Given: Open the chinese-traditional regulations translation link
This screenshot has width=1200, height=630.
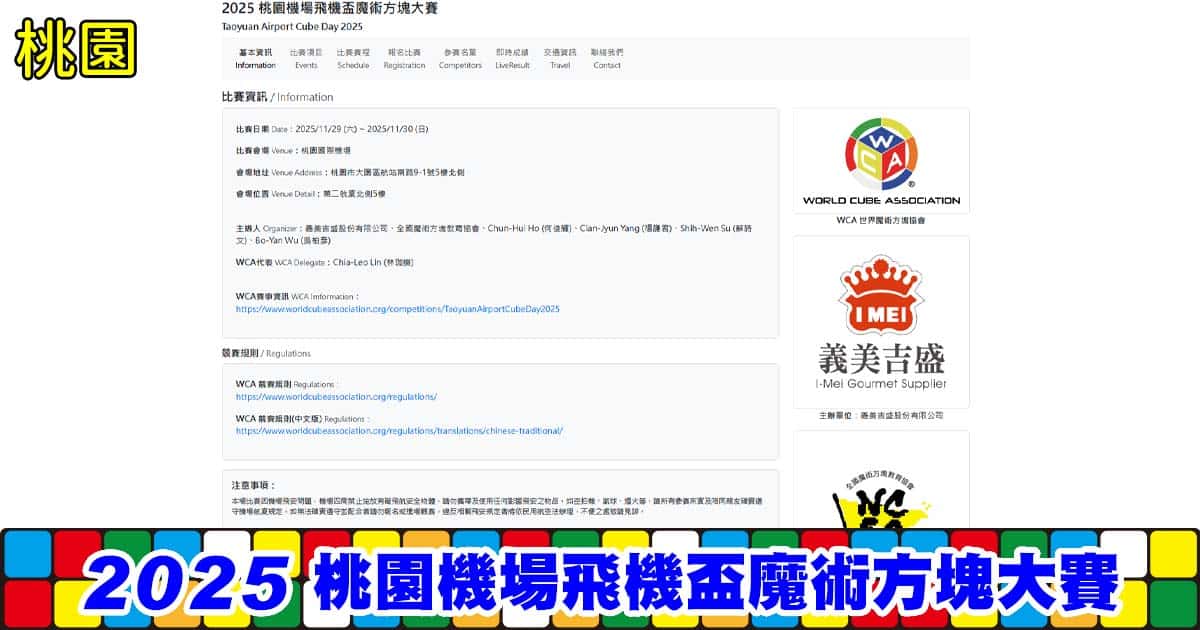Looking at the screenshot, I should point(400,431).
